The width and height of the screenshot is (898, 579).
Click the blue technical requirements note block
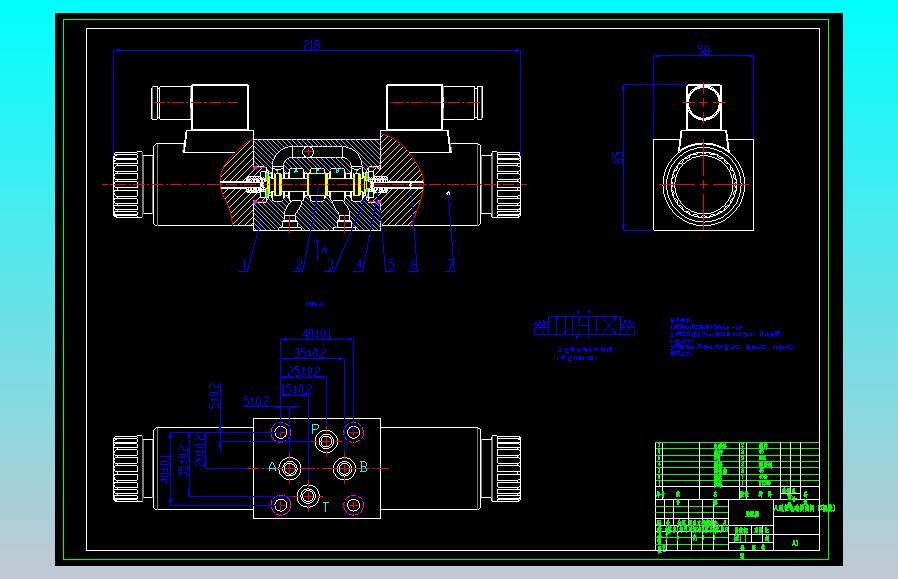coord(732,337)
